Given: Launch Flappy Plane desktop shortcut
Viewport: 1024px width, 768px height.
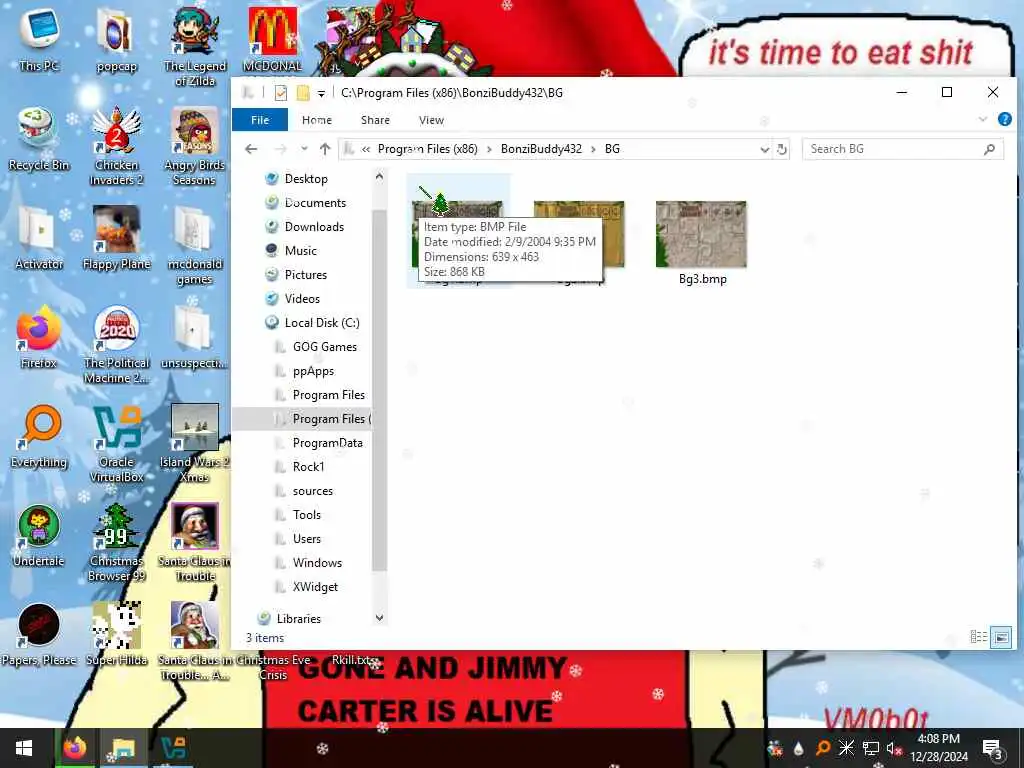Looking at the screenshot, I should (116, 238).
